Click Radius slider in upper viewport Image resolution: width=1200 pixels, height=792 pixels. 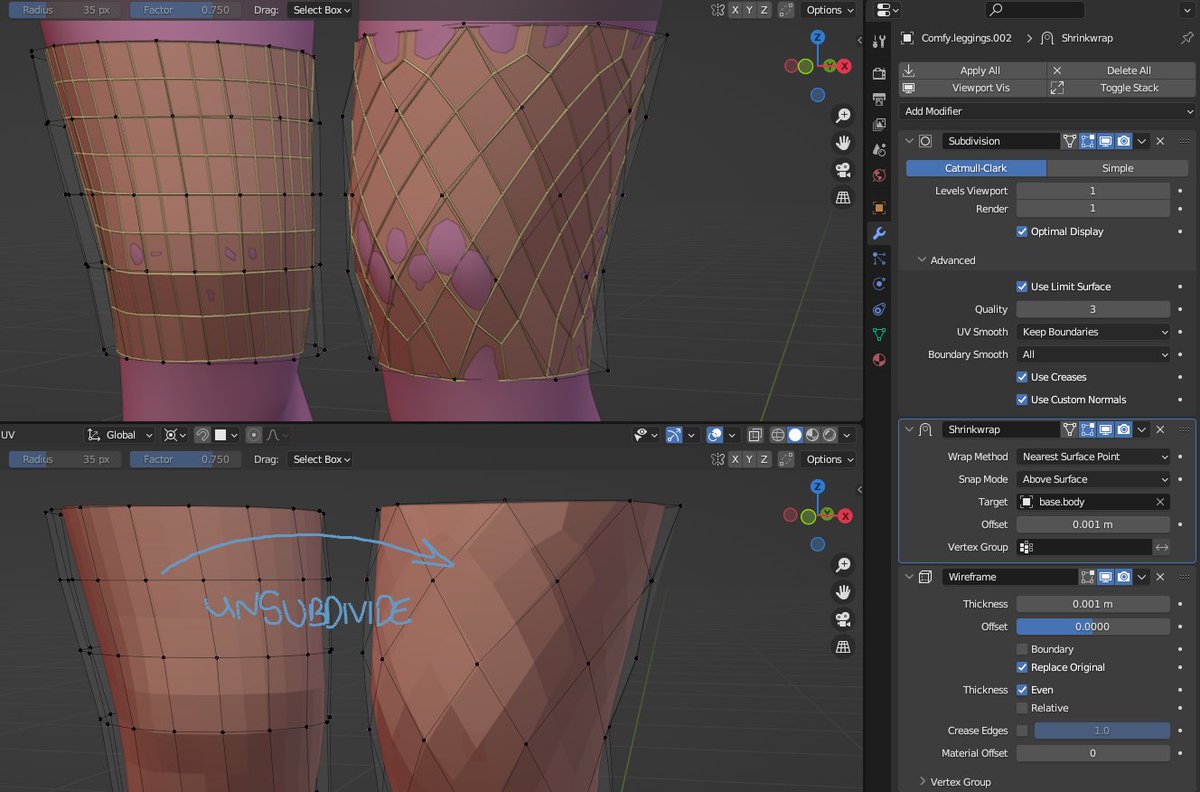(66, 10)
